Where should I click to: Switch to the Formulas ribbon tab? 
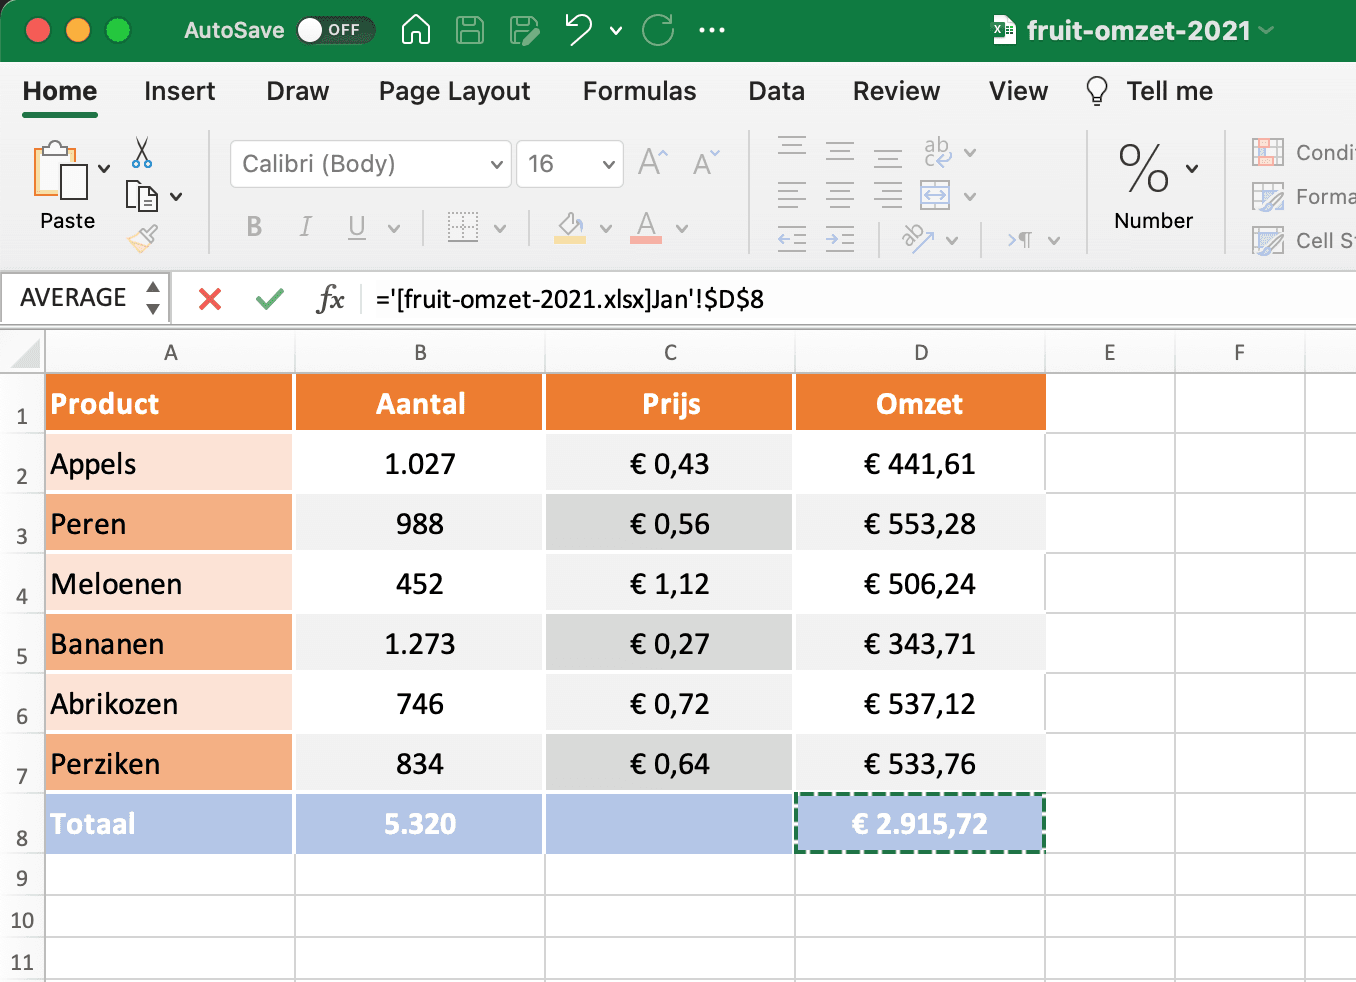tap(639, 91)
